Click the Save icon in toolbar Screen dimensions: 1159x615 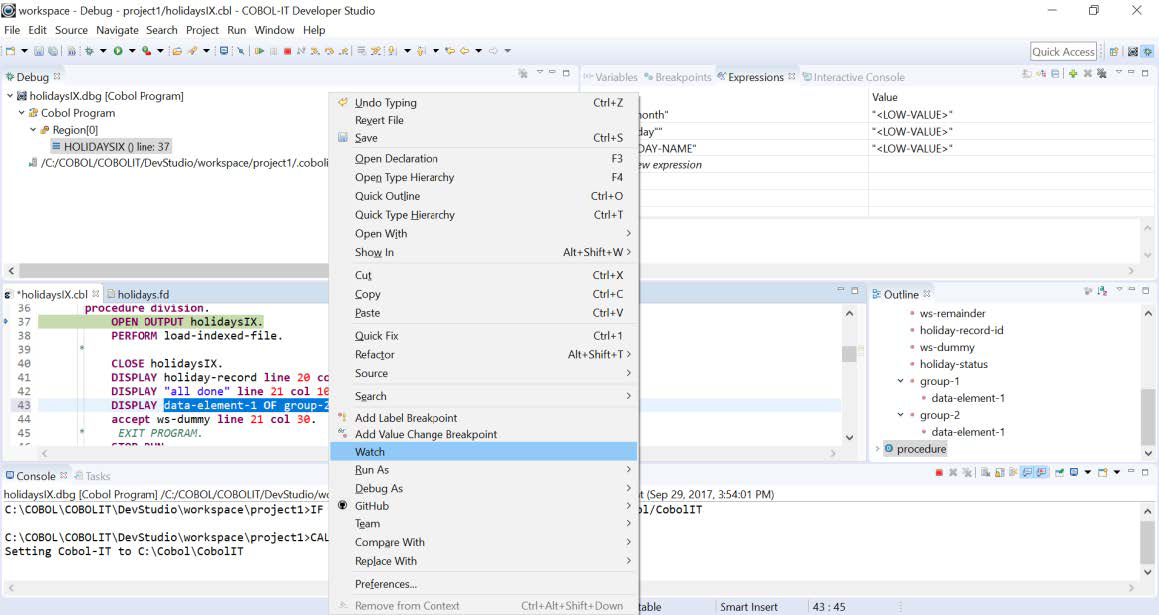pyautogui.click(x=38, y=51)
